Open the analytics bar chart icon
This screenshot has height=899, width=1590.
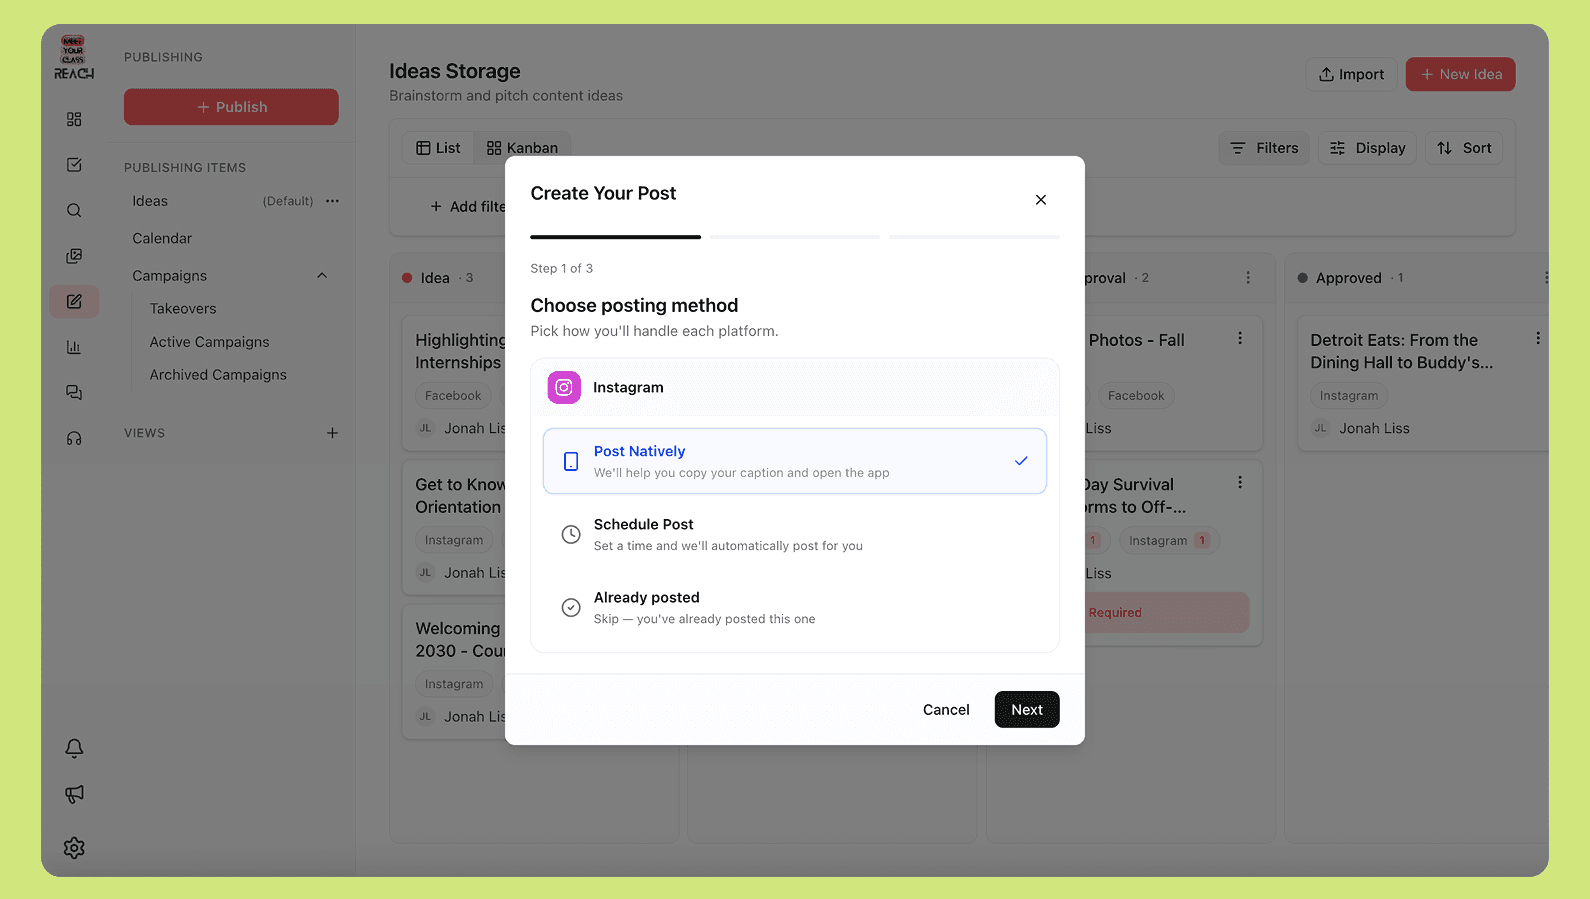pos(74,347)
